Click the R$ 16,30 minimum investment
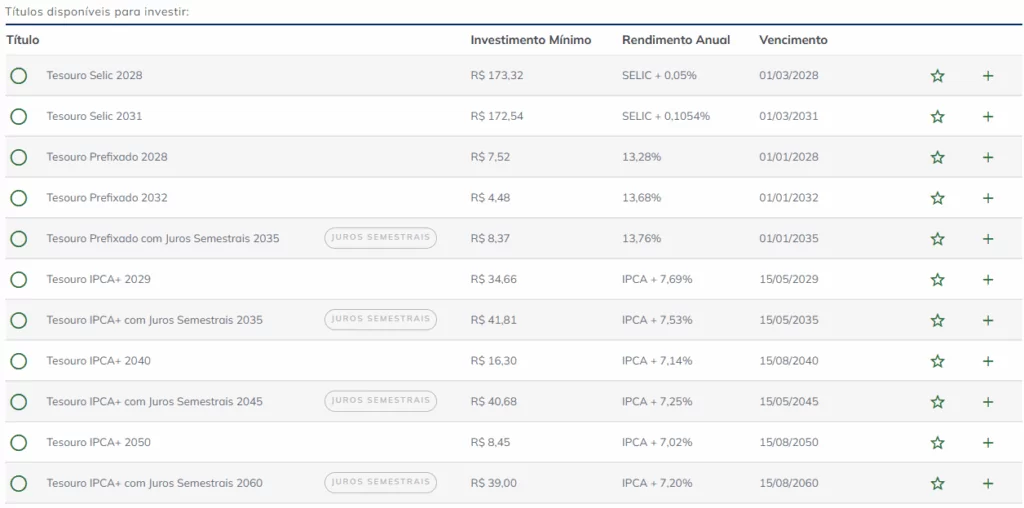 pos(494,361)
